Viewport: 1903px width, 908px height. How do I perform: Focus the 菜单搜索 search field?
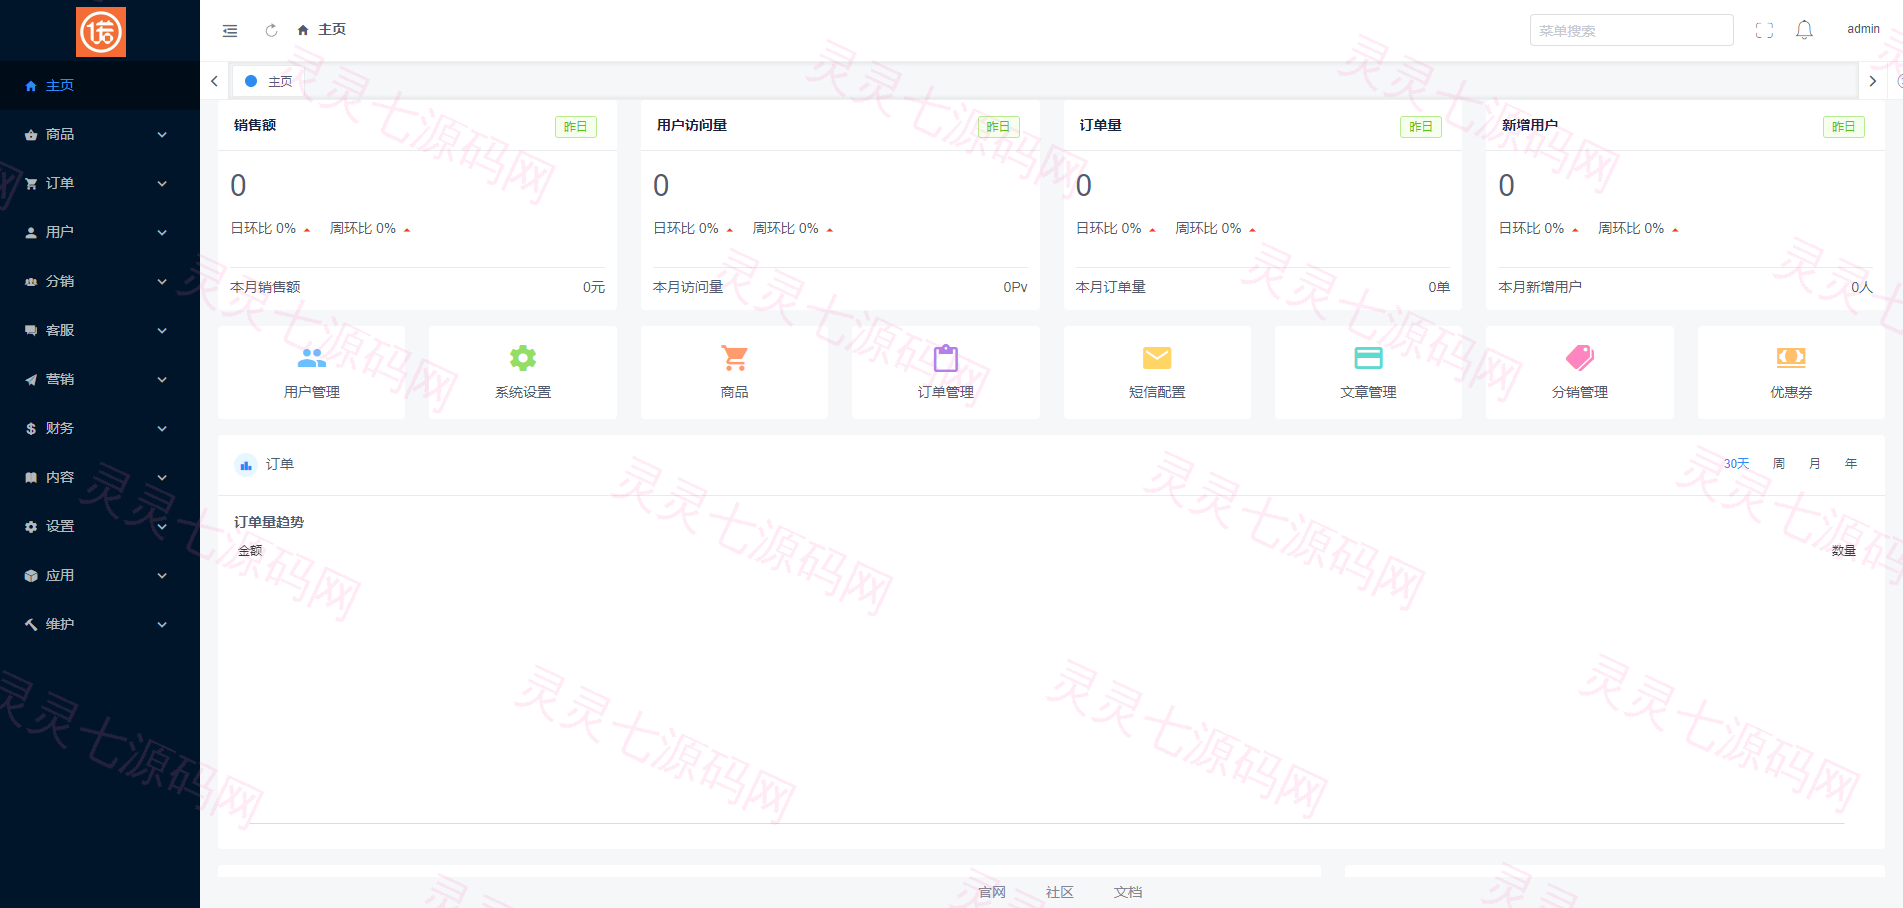[x=1631, y=30]
